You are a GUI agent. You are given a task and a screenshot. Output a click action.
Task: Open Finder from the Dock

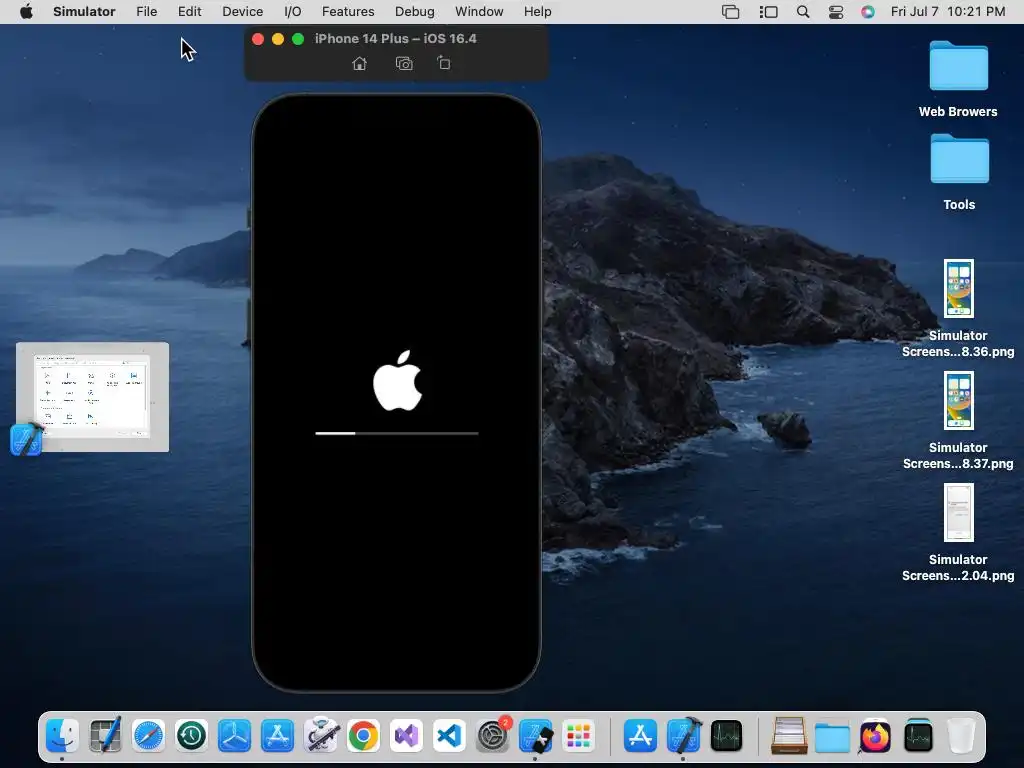[63, 736]
